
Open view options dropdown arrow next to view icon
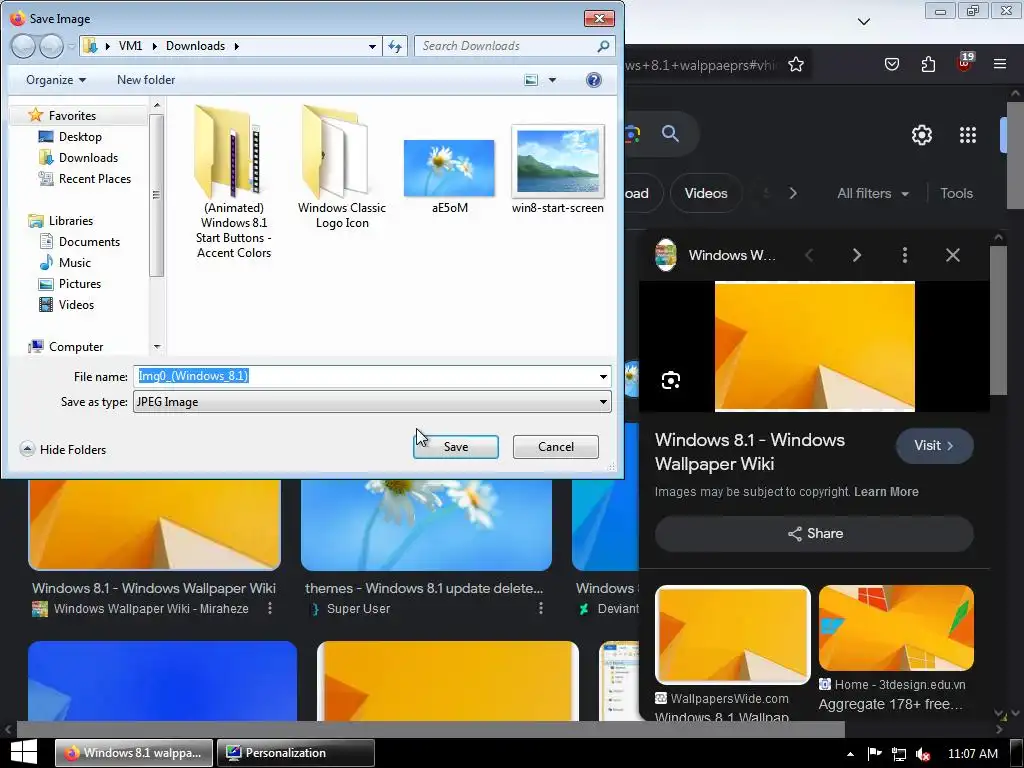[x=552, y=80]
